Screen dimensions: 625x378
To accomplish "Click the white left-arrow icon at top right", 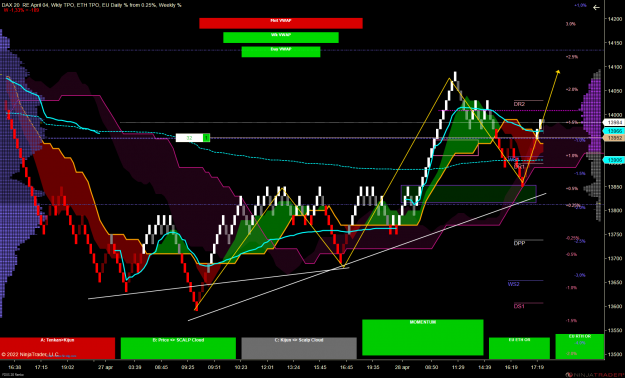I will point(596,8).
